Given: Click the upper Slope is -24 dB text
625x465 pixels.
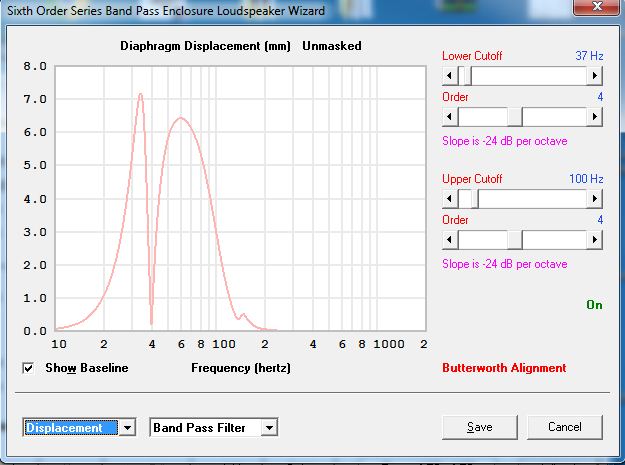Looking at the screenshot, I should 505,264.
